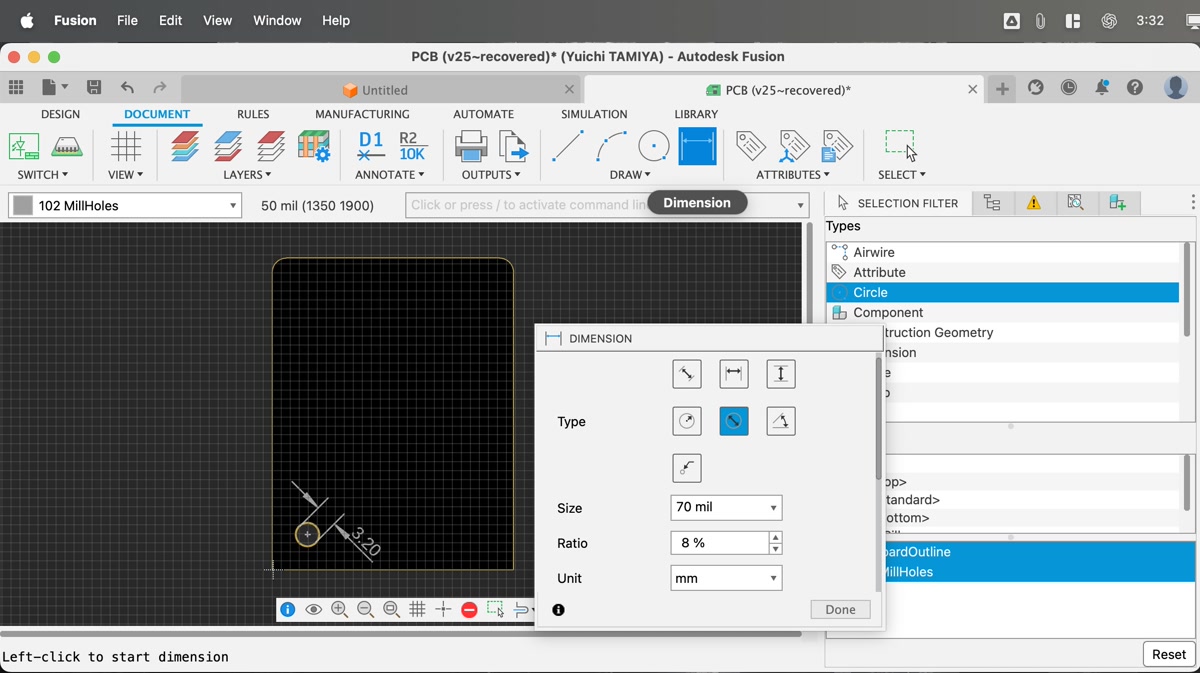Switch to the RULES ribbon tab

coord(253,114)
